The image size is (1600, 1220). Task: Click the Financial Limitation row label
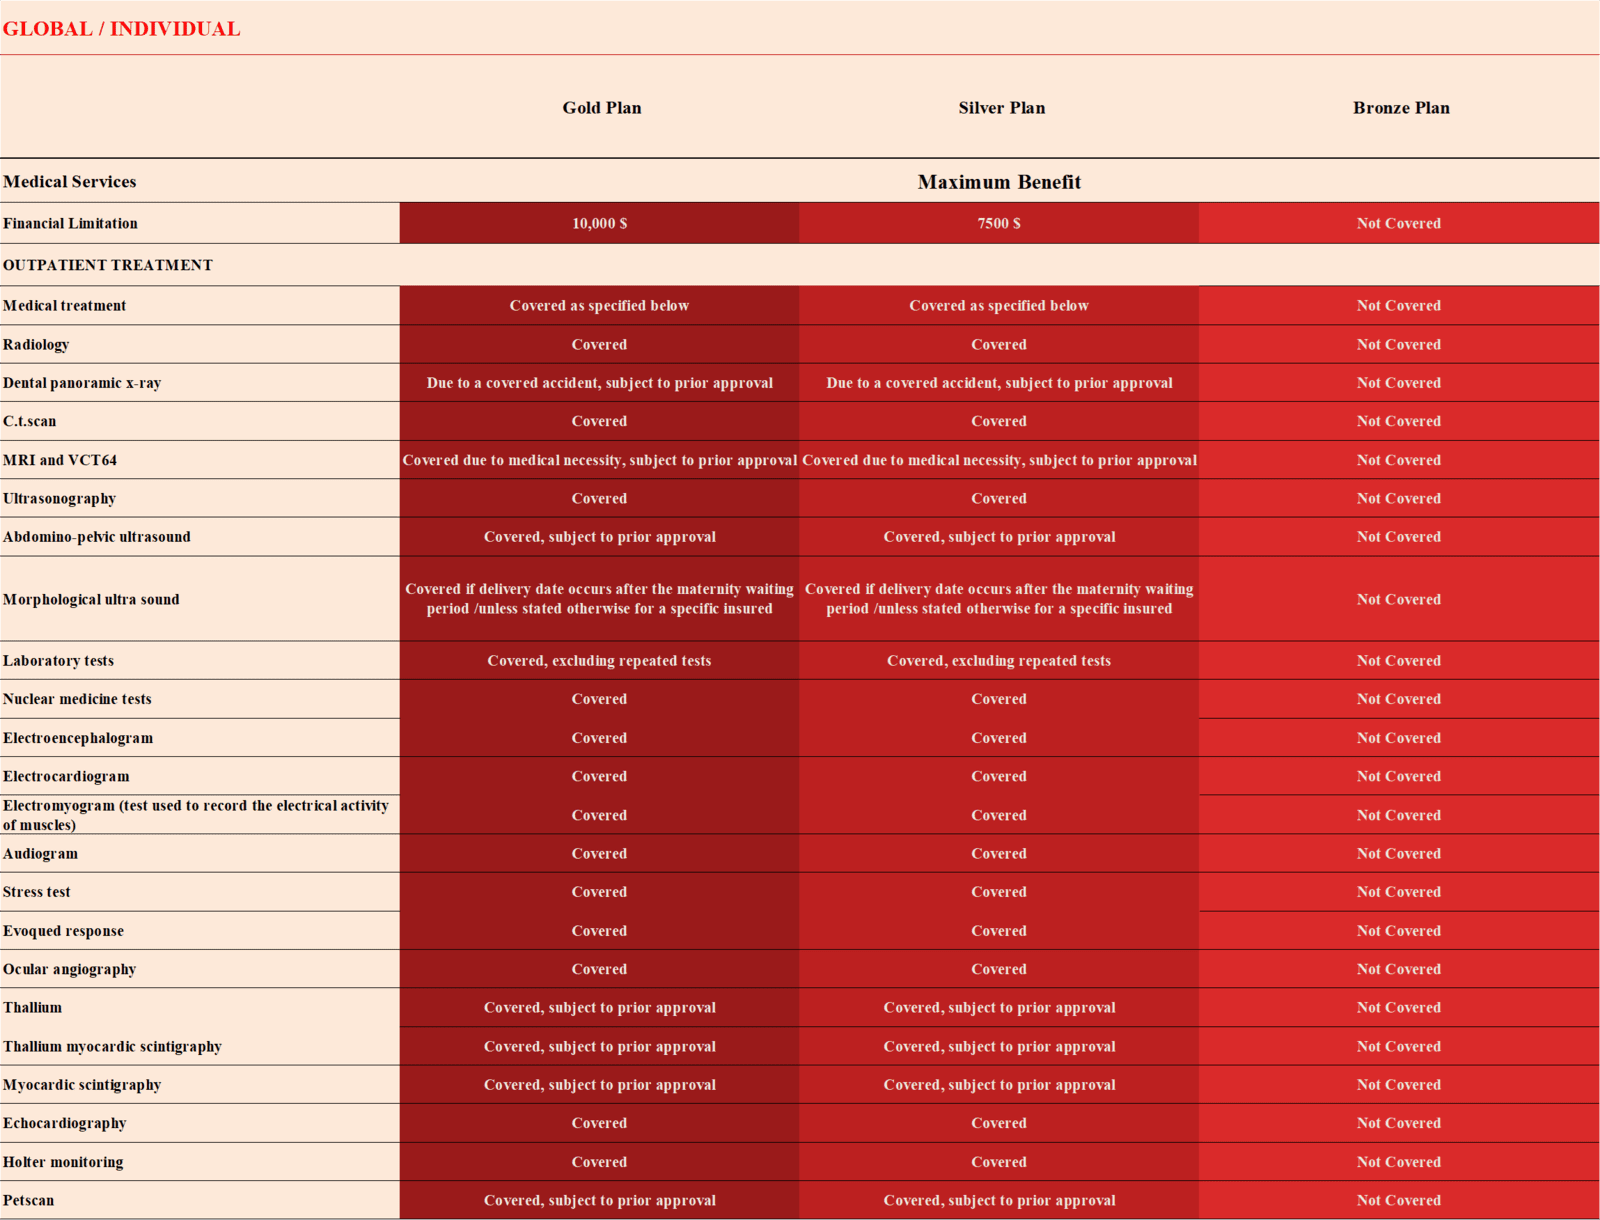[x=70, y=223]
